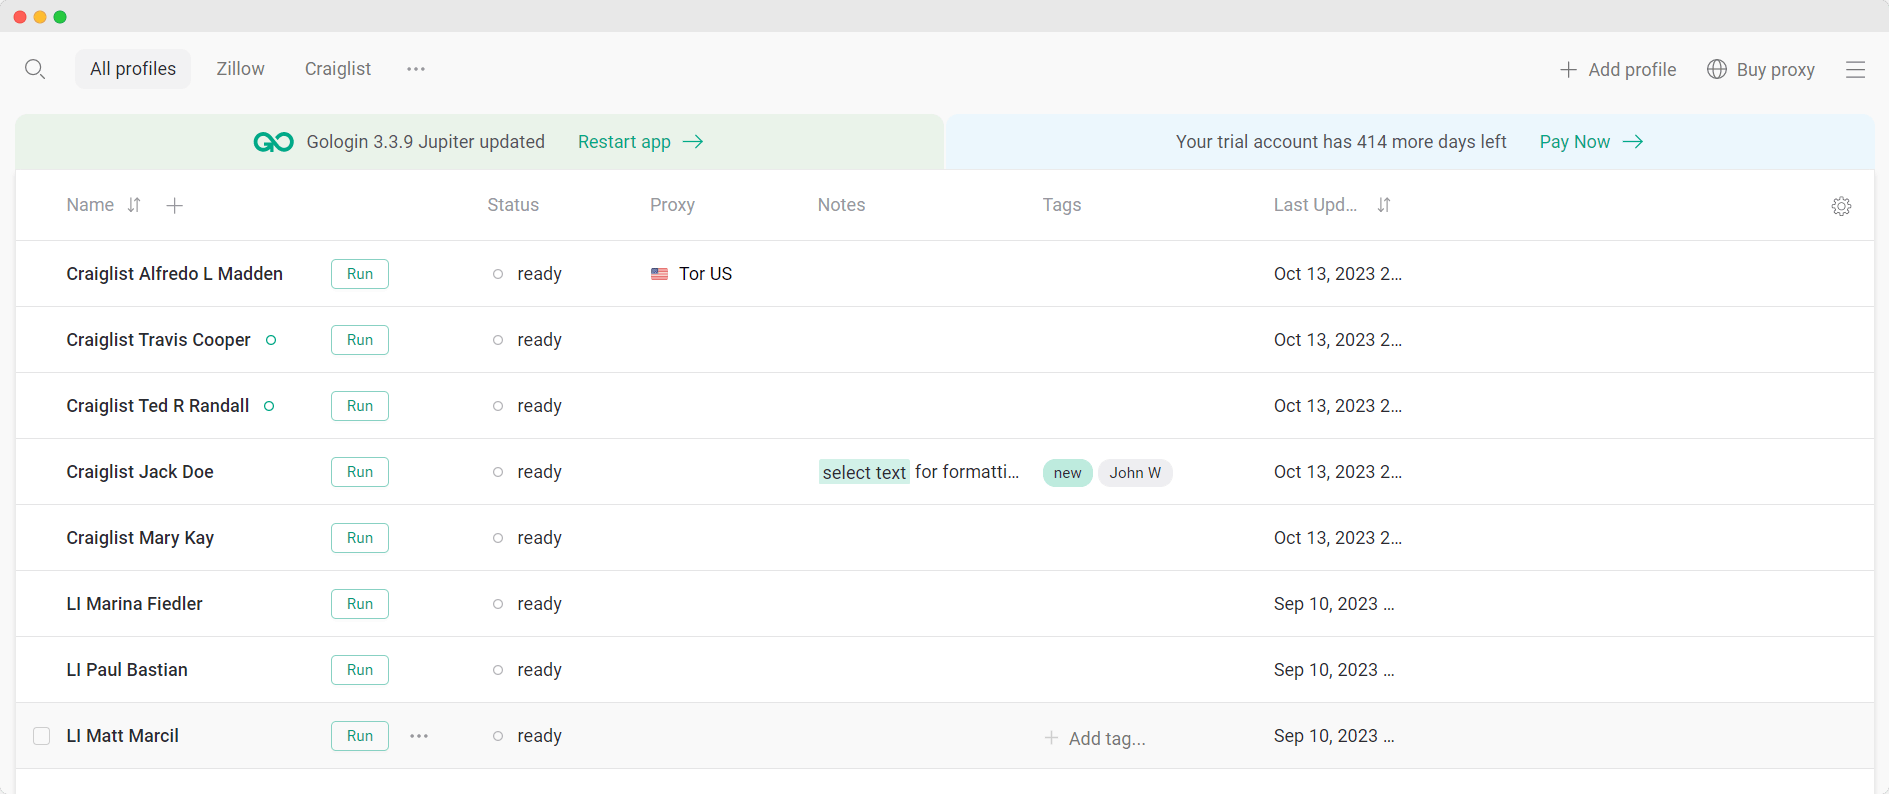This screenshot has width=1889, height=794.
Task: Click the globe icon for Buy proxy
Action: point(1717,69)
